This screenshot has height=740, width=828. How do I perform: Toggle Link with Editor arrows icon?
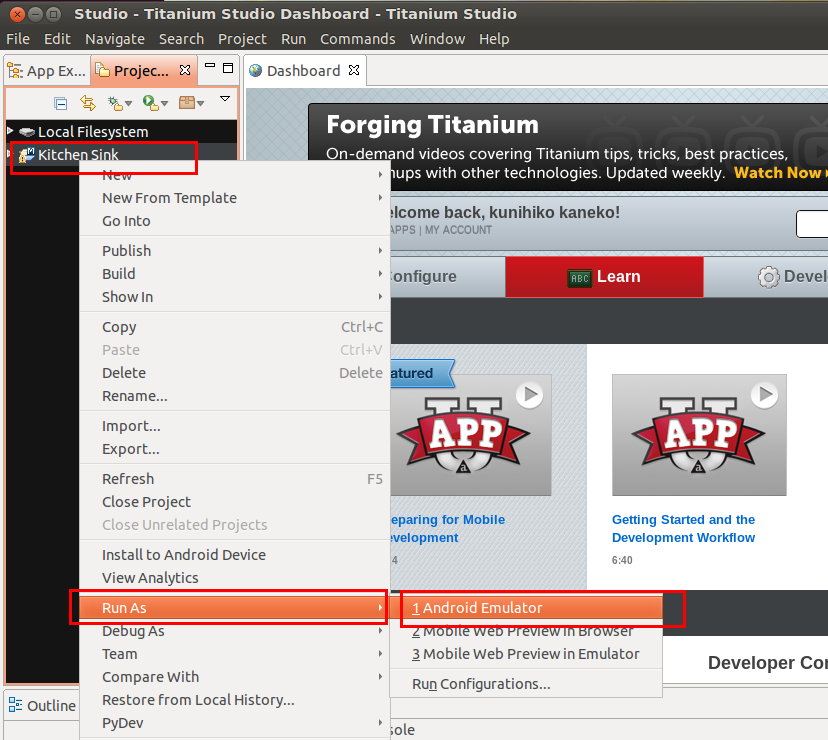[x=88, y=102]
